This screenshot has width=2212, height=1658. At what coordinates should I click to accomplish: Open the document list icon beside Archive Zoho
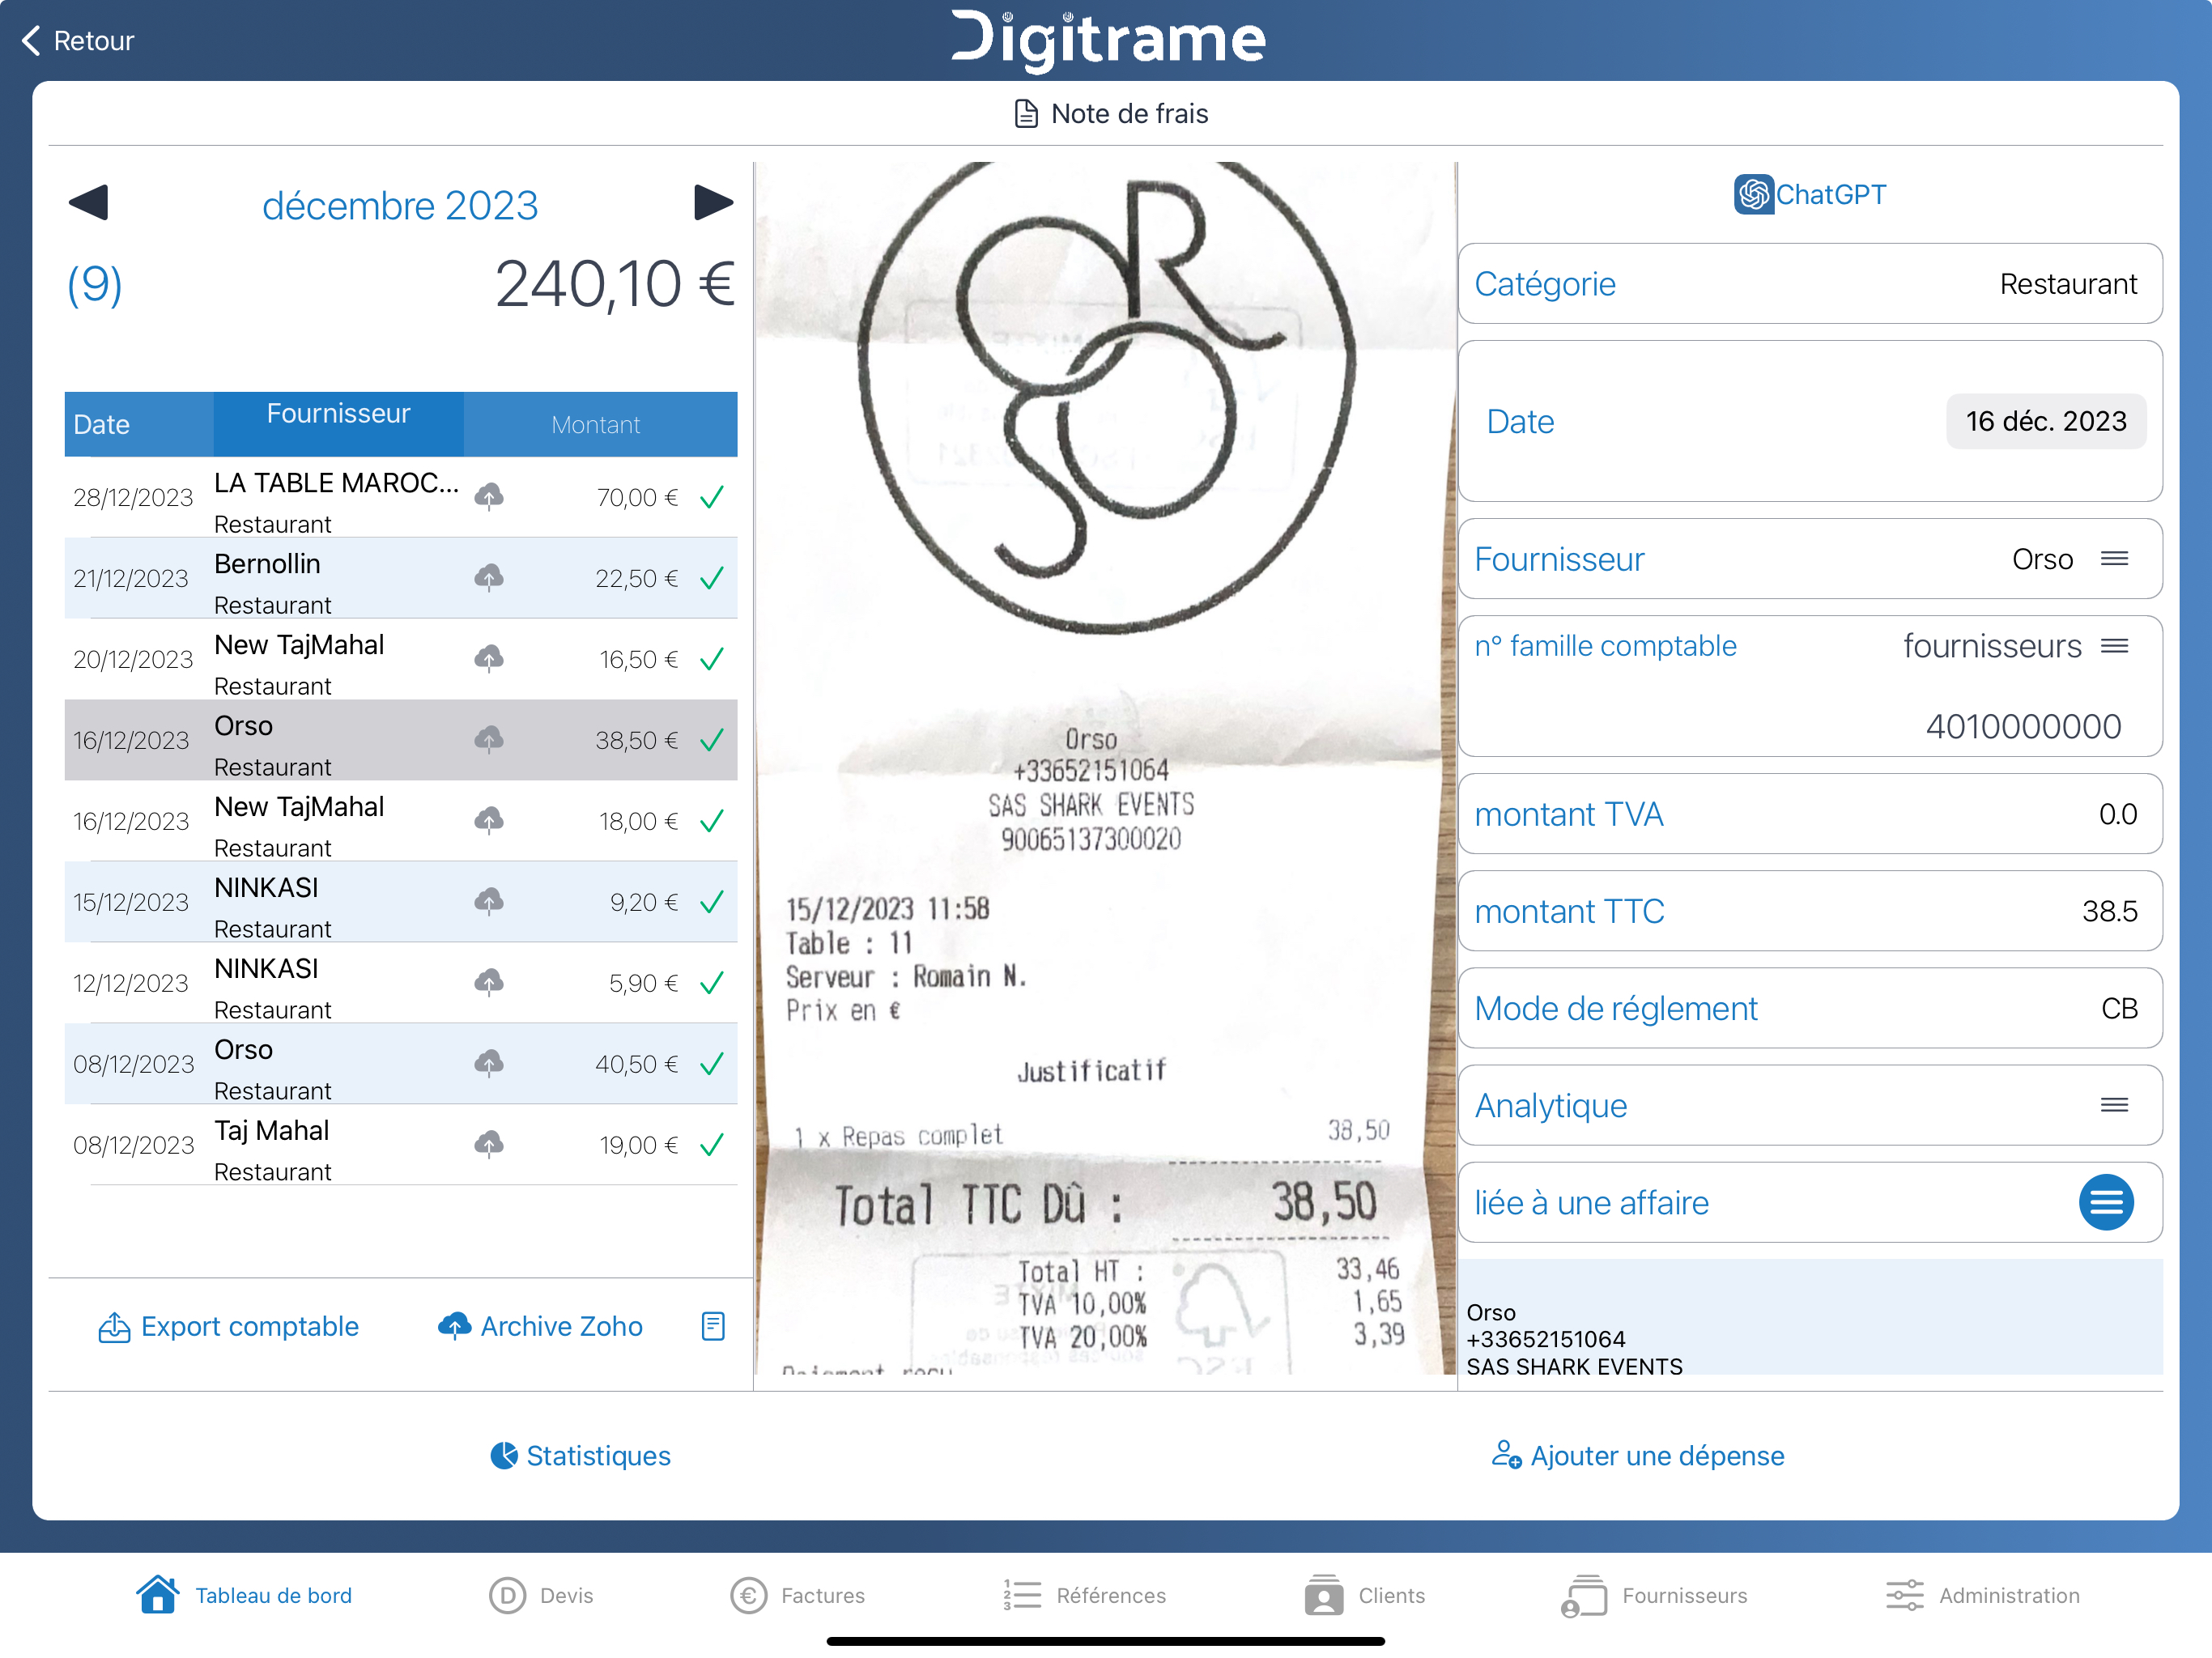point(713,1326)
